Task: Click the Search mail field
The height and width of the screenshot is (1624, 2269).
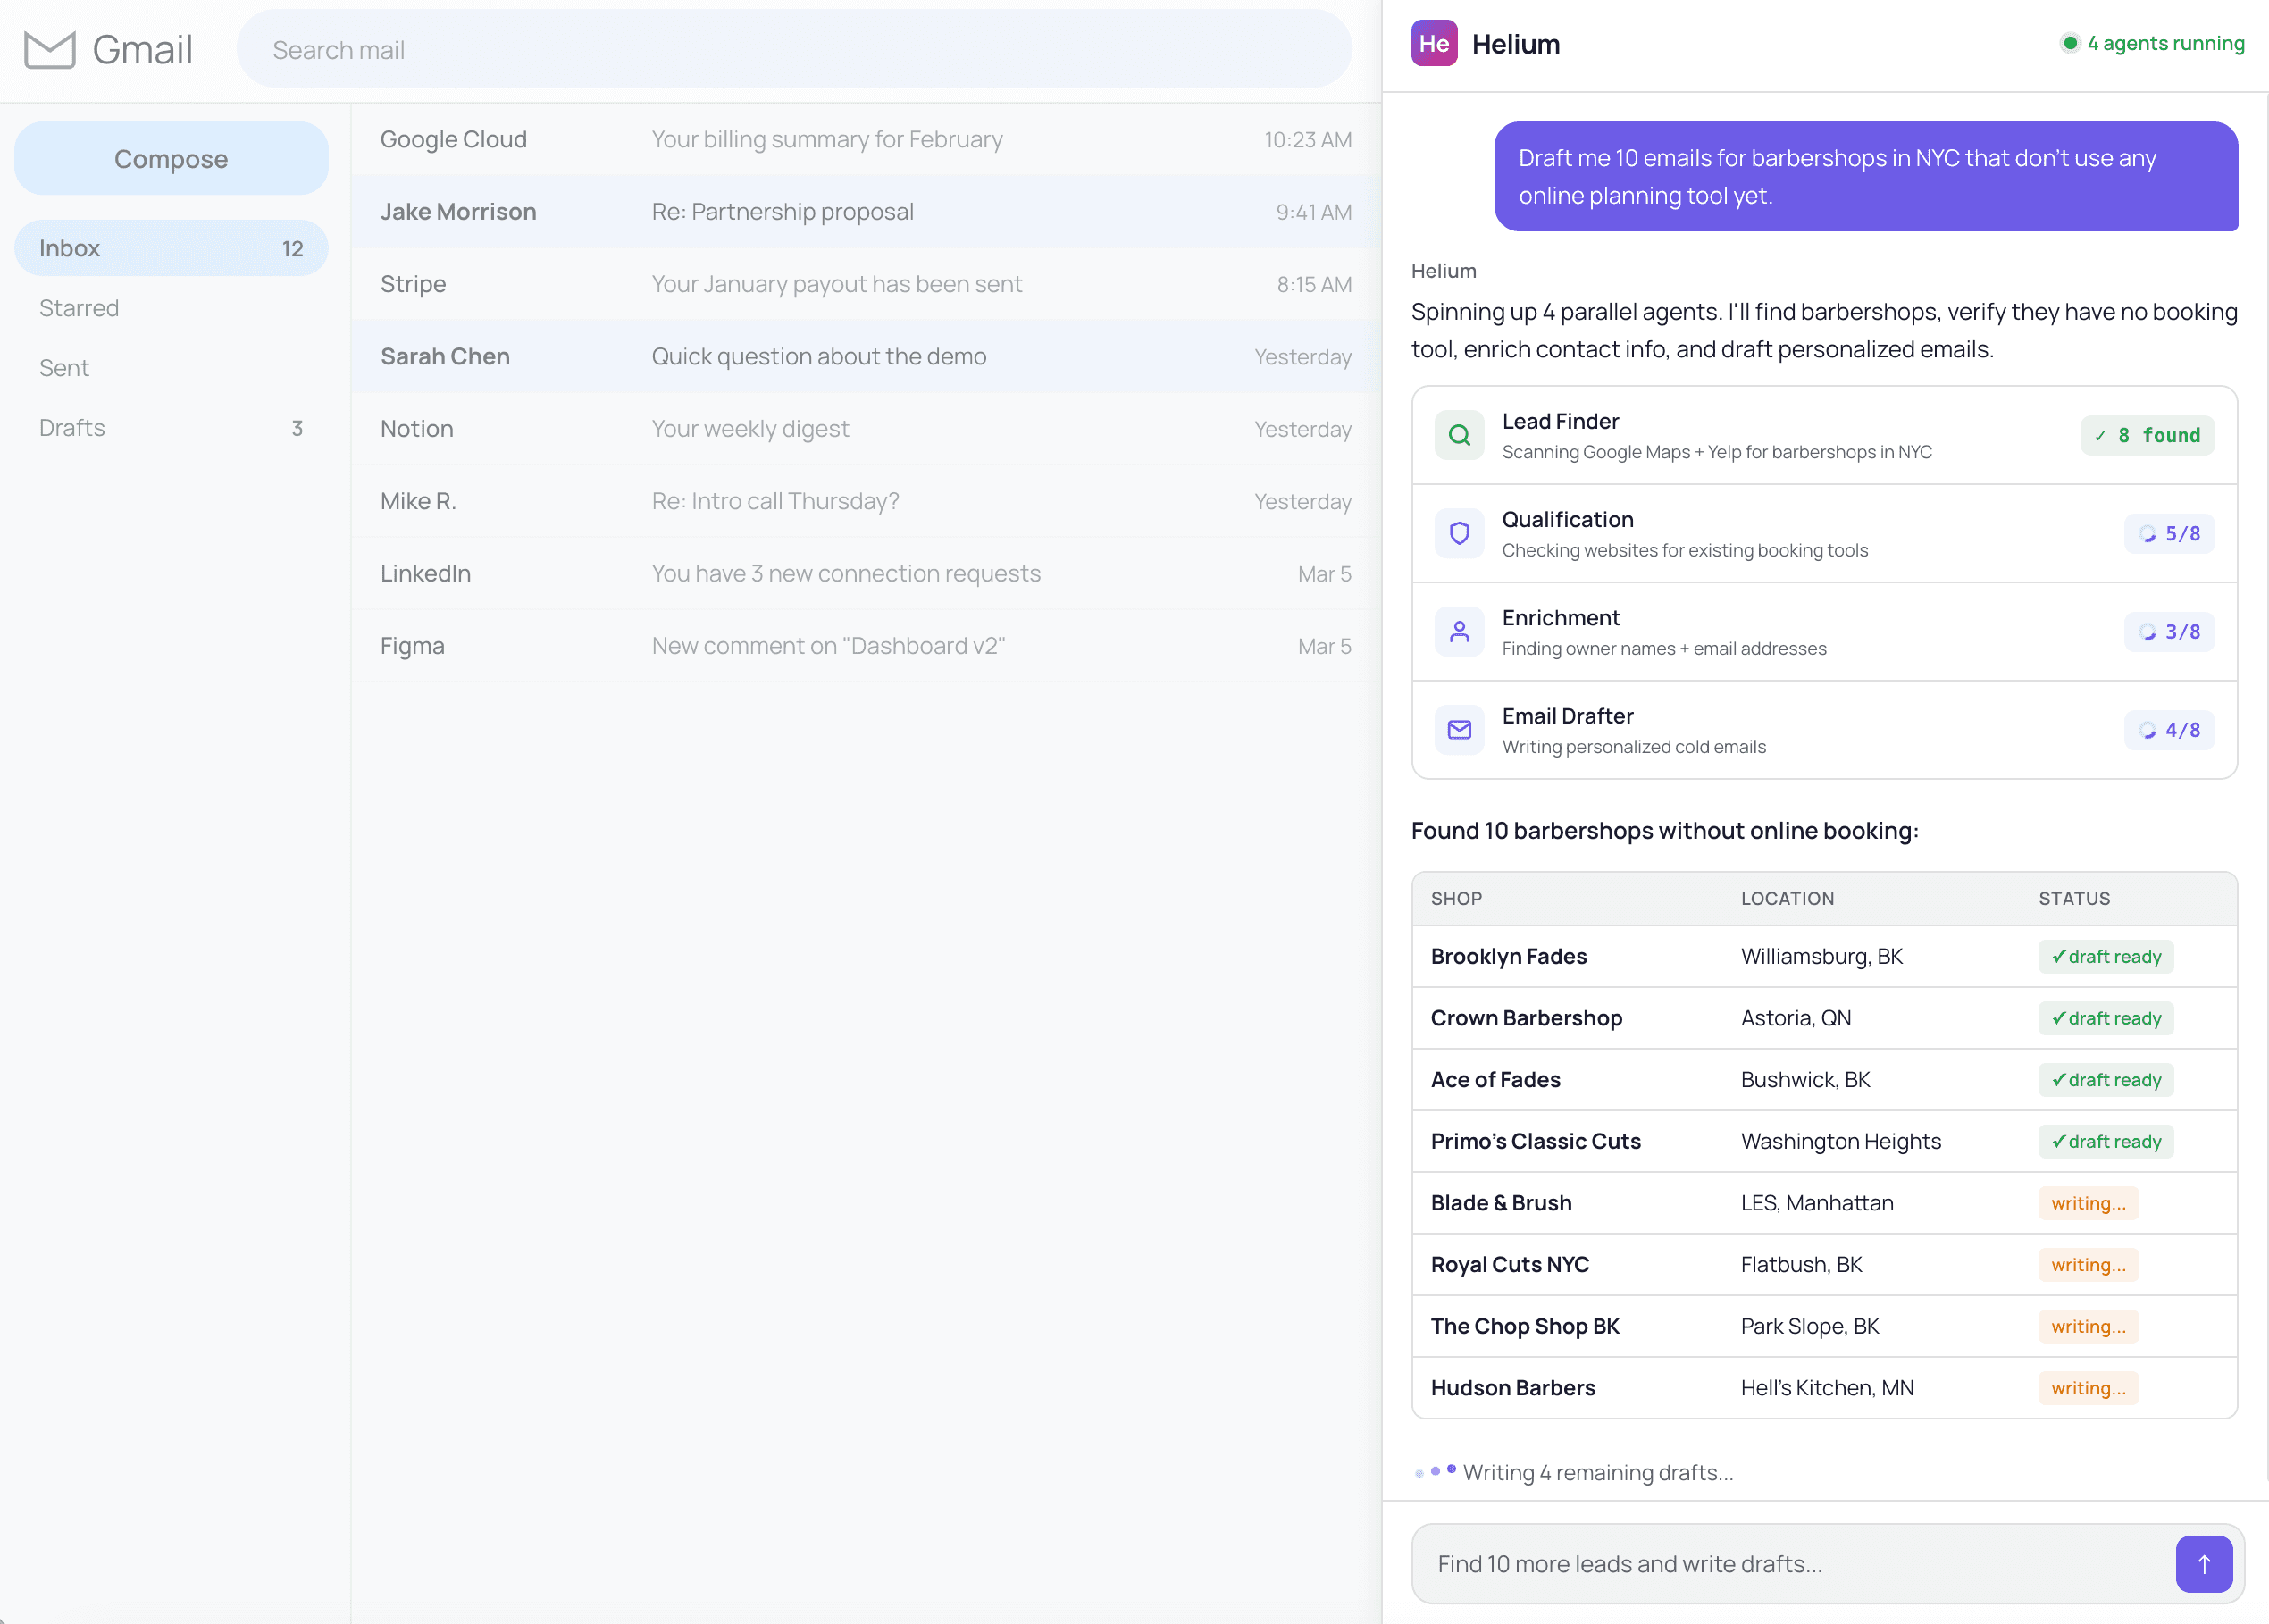Action: [794, 50]
